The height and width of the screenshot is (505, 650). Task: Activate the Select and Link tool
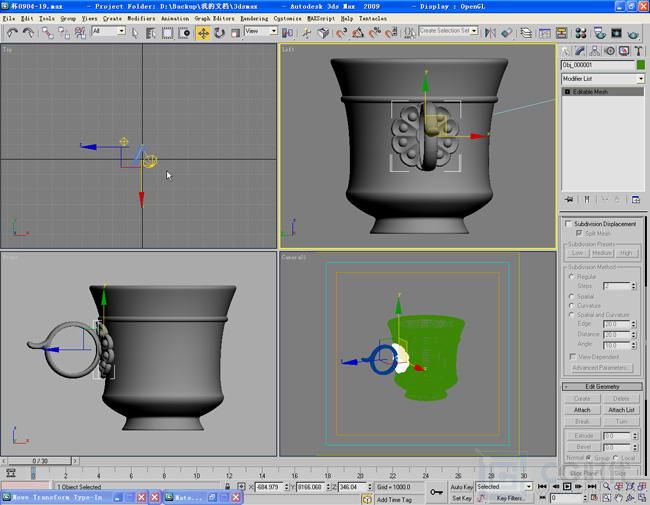[x=47, y=33]
